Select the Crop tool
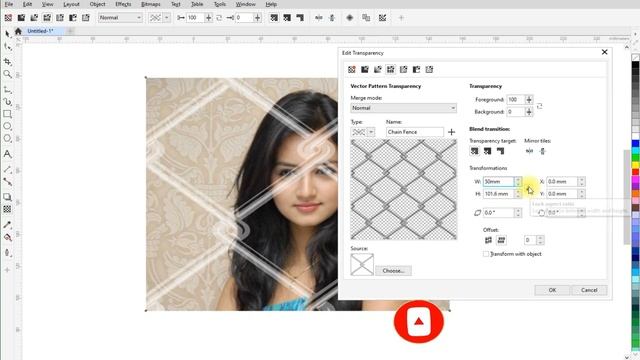The width and height of the screenshot is (640, 360). (x=7, y=61)
